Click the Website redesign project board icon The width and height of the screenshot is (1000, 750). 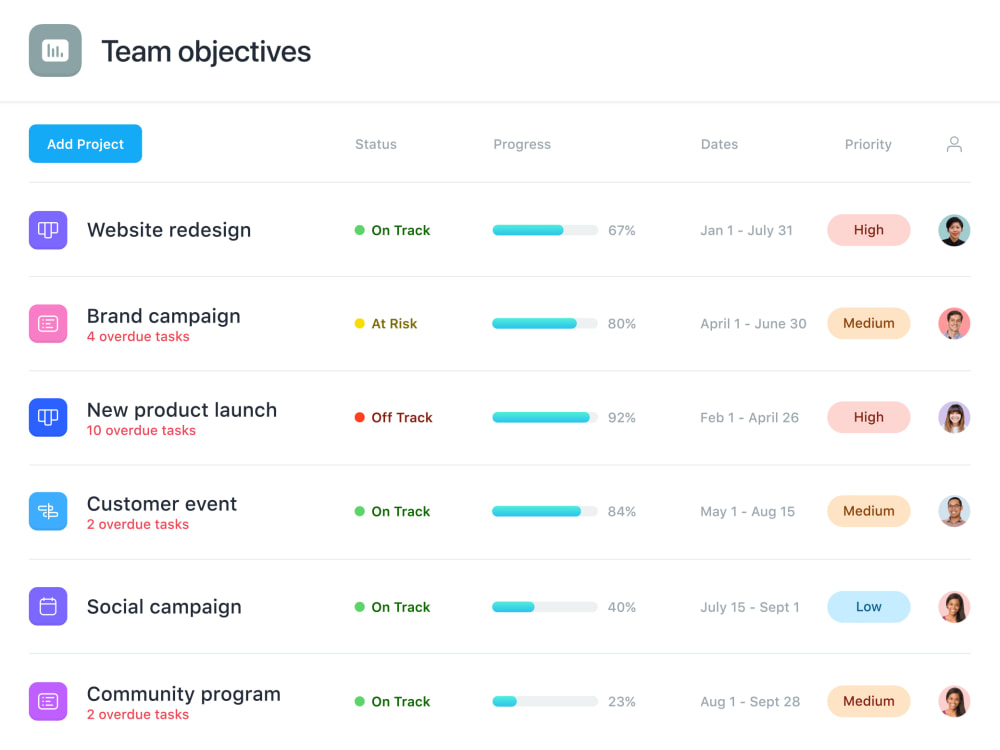[x=48, y=230]
